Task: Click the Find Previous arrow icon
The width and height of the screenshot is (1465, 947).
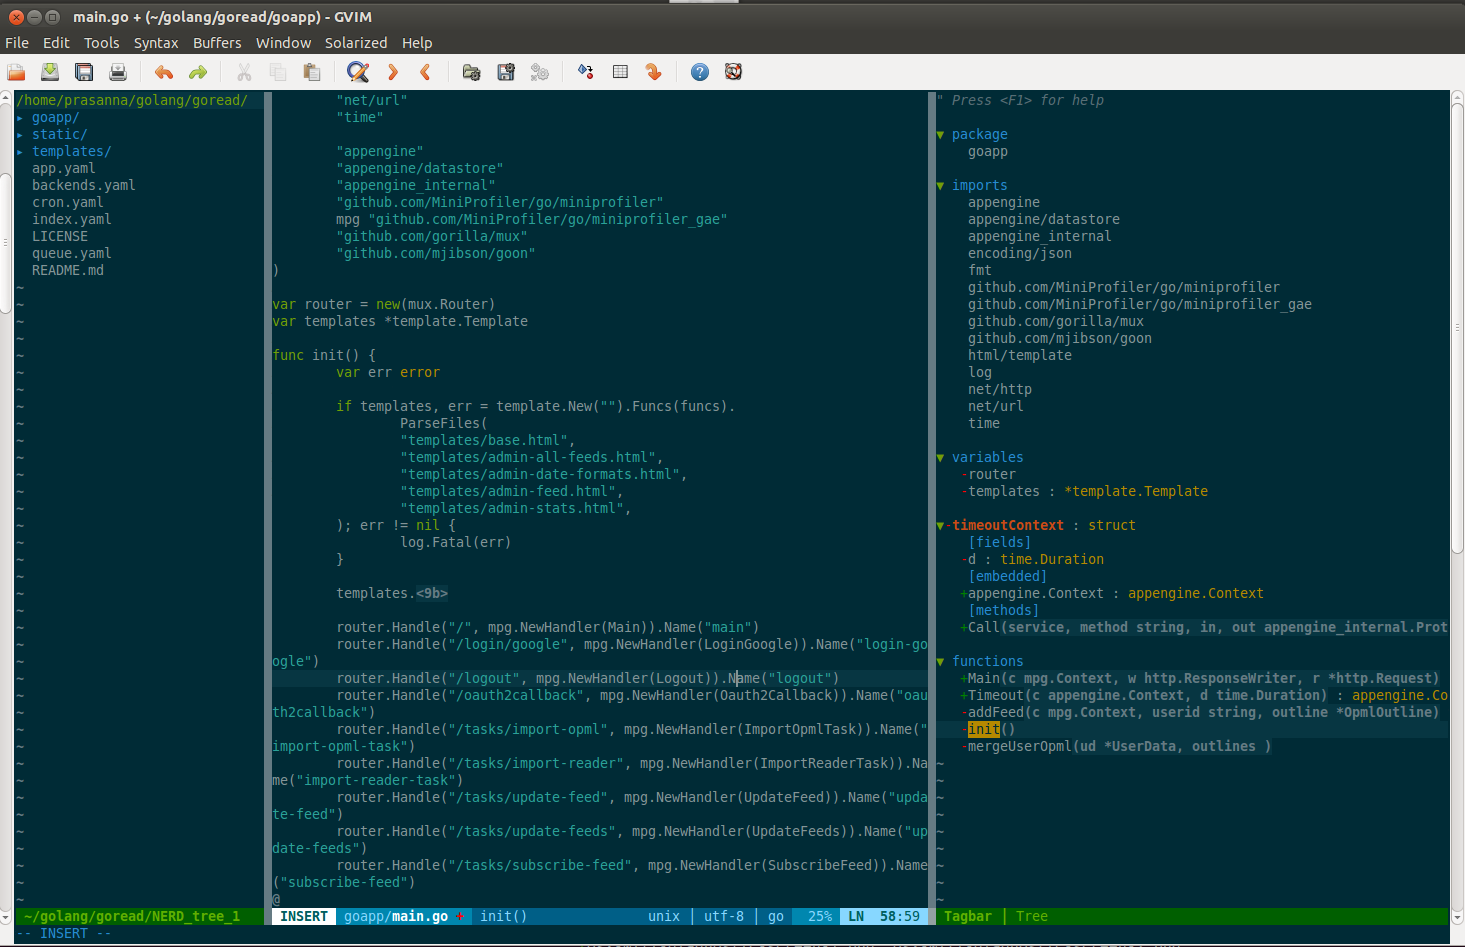Action: [426, 72]
